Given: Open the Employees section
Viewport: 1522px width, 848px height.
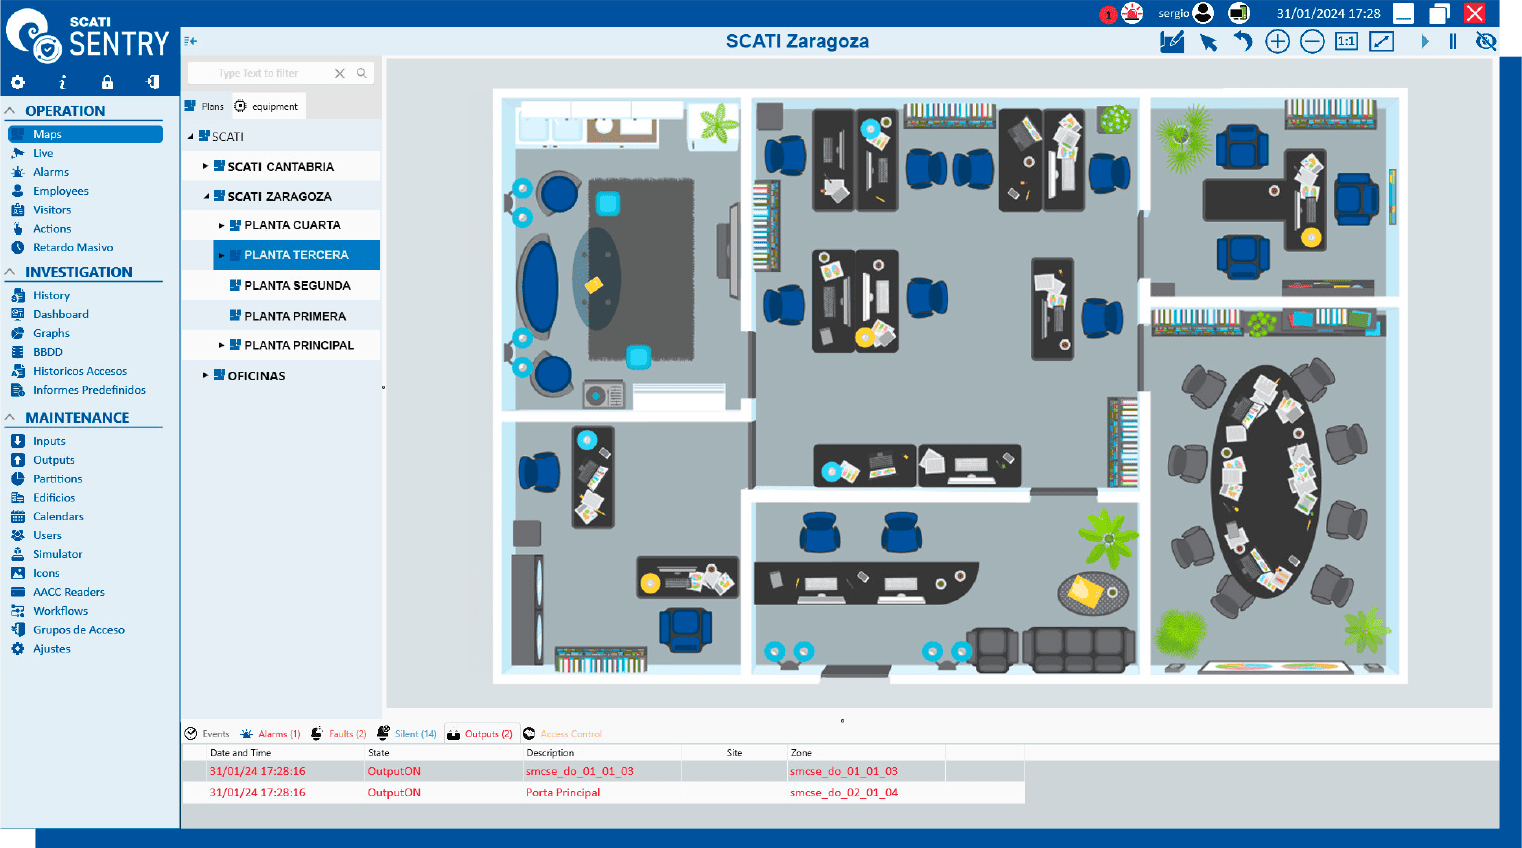Looking at the screenshot, I should 61,191.
